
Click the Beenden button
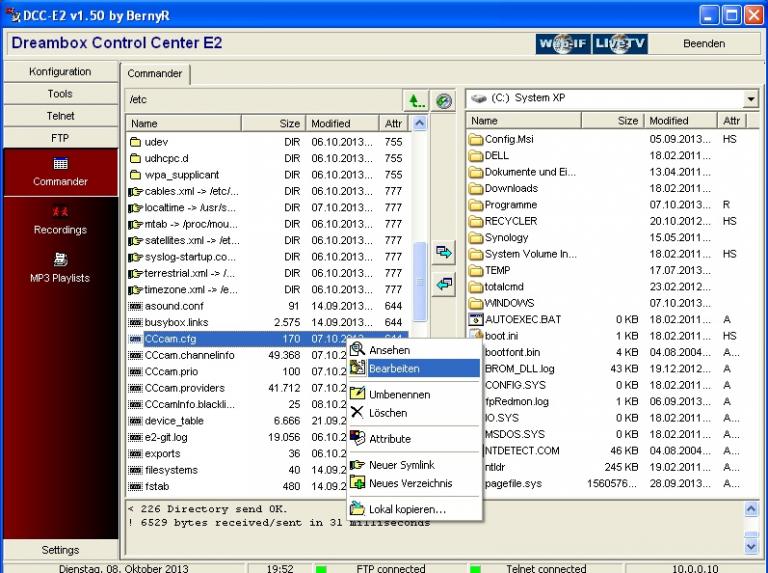coord(704,44)
